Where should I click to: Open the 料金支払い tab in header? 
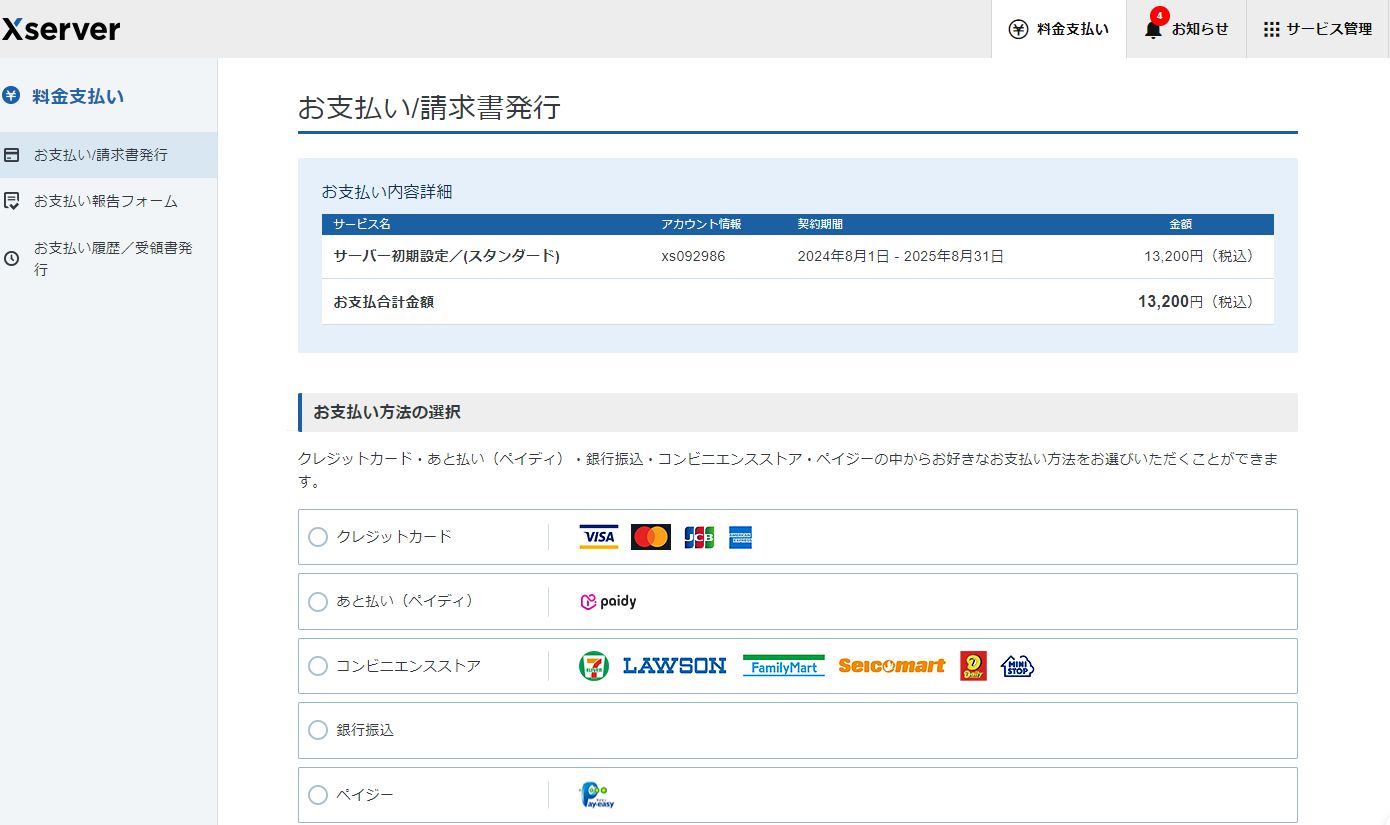pyautogui.click(x=1059, y=29)
